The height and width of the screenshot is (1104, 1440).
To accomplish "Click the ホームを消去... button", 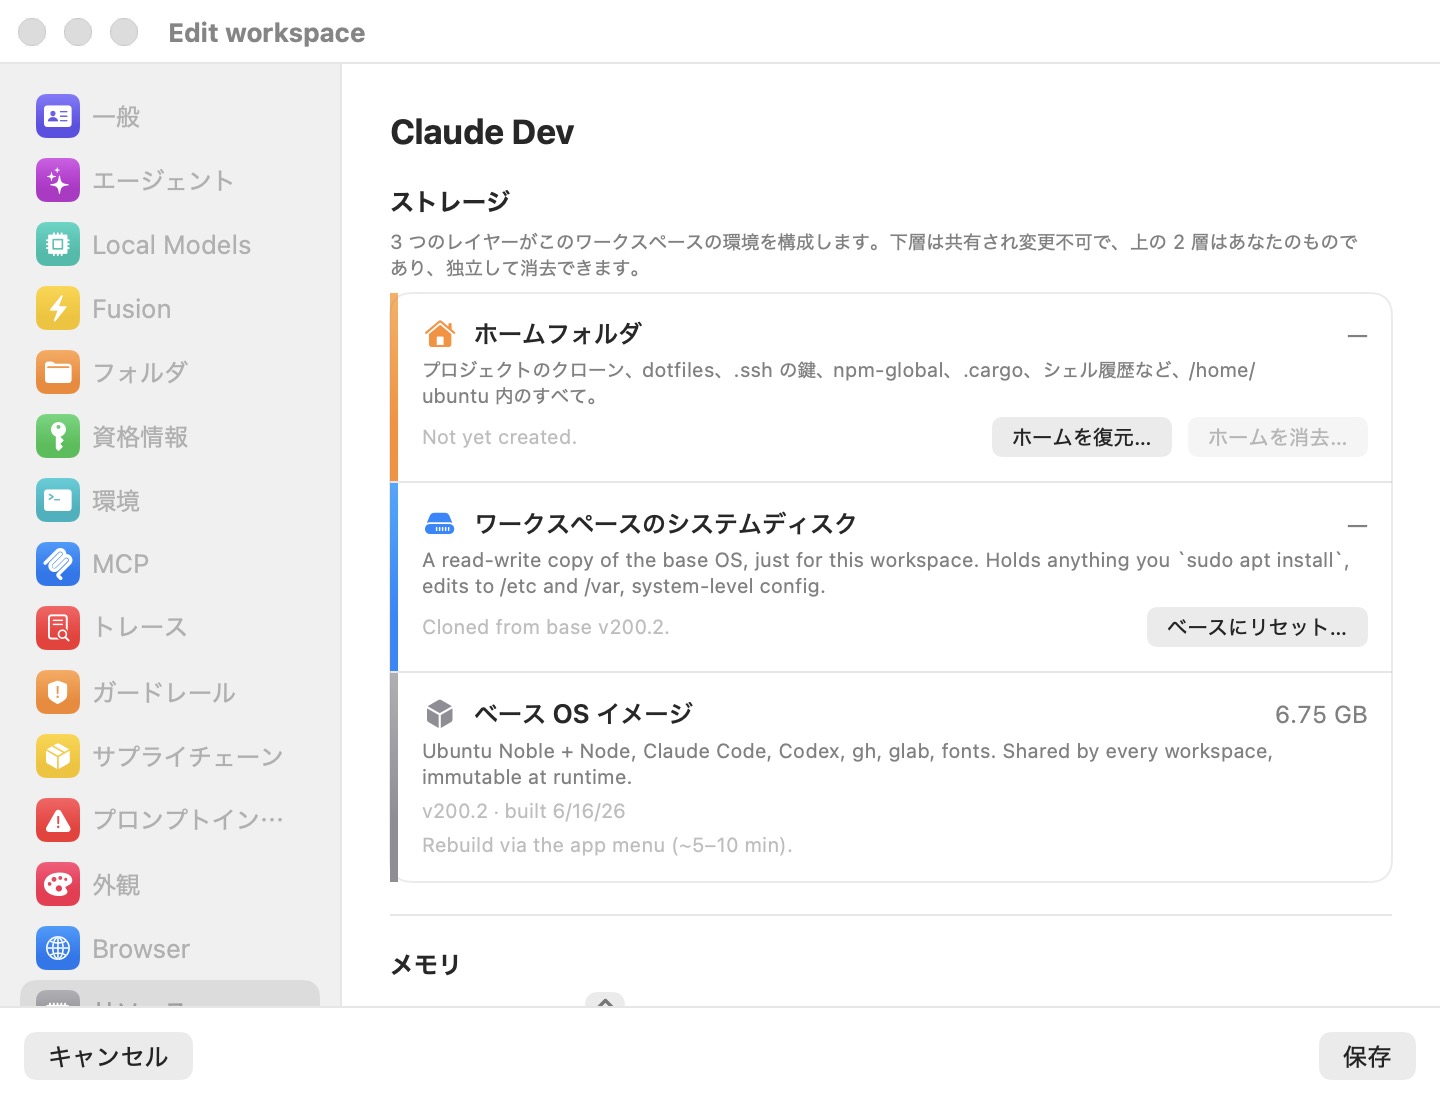I will (1277, 437).
